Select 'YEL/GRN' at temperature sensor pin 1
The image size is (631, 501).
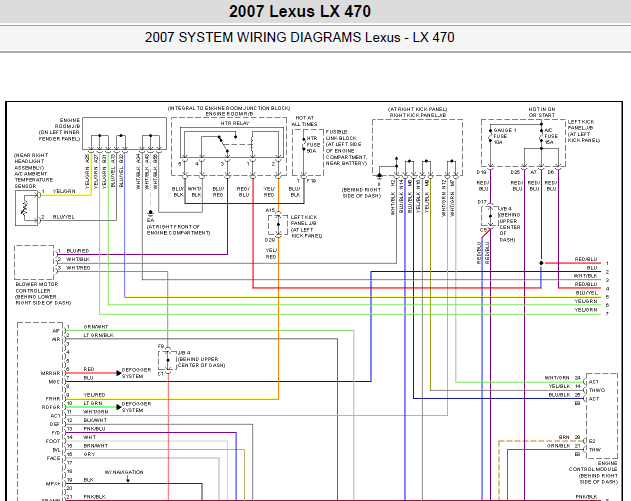point(64,191)
